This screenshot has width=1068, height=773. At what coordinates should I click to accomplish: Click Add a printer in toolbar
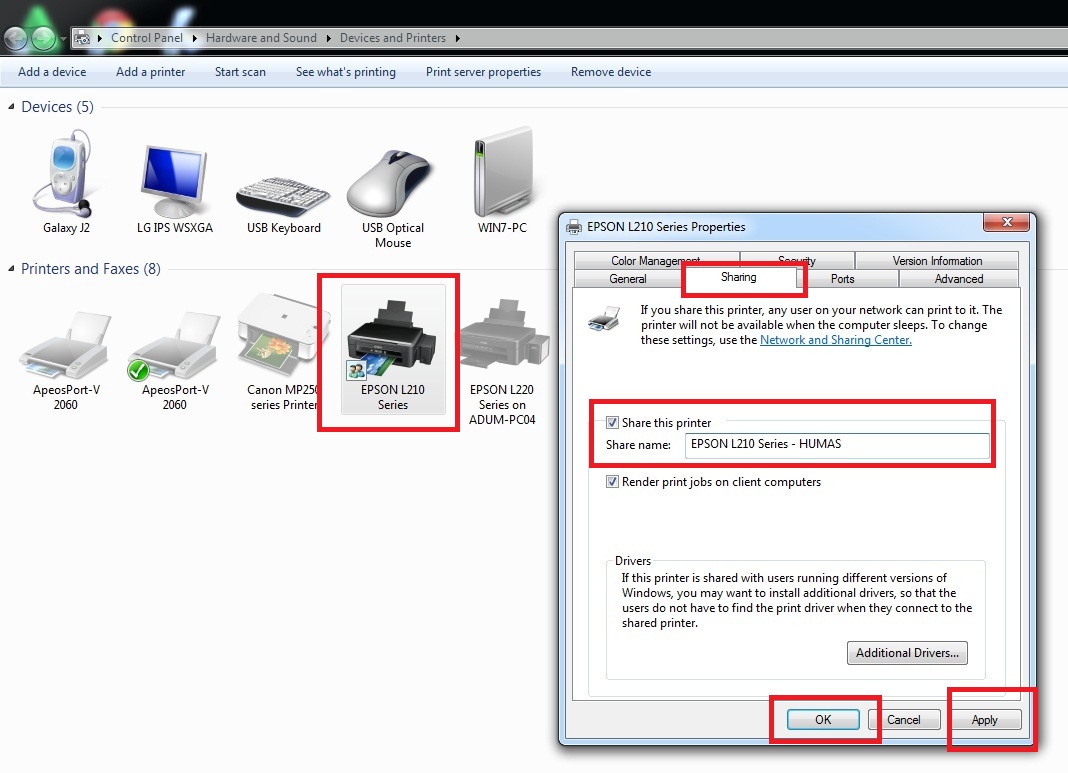click(151, 72)
